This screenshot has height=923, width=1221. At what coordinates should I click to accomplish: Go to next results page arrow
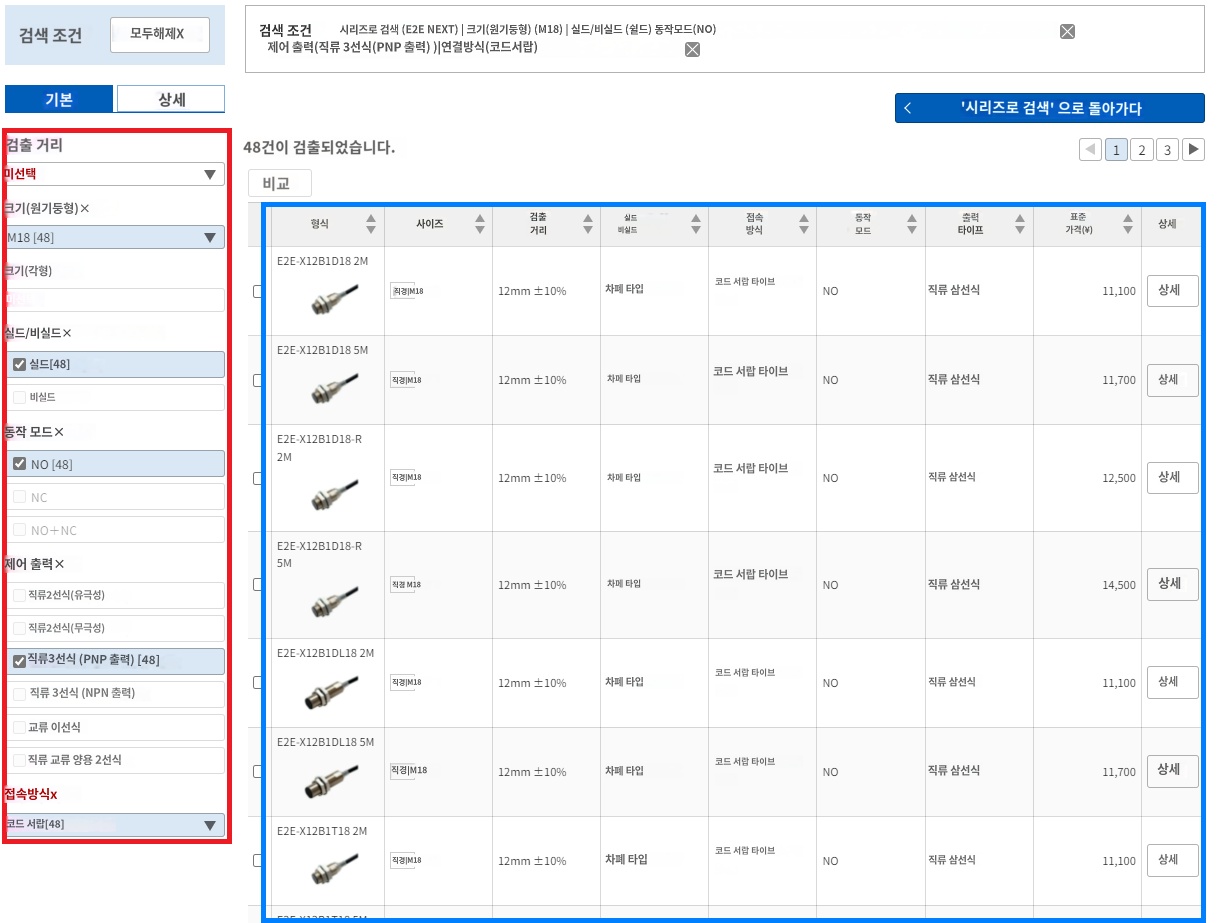click(1193, 150)
